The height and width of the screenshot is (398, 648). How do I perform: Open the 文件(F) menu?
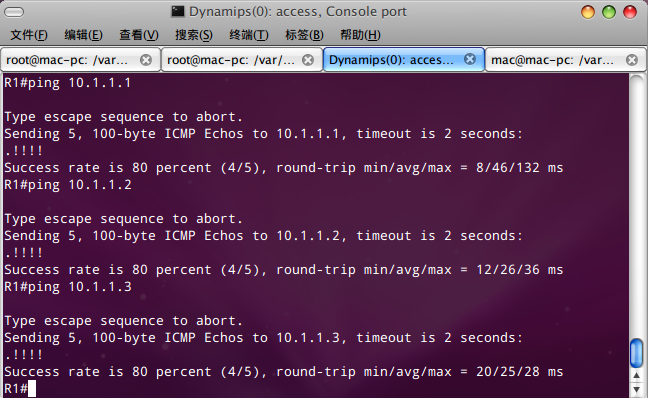click(29, 35)
